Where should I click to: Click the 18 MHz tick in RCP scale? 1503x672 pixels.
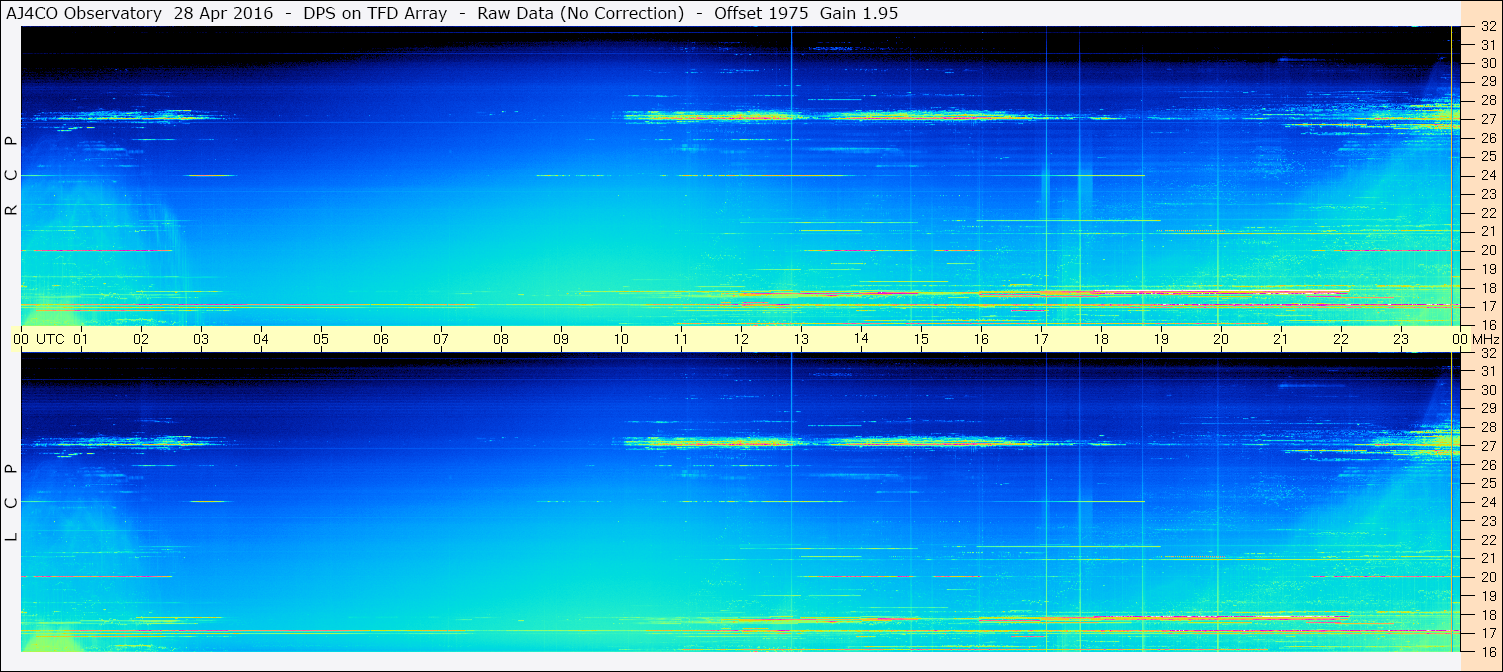[x=1487, y=288]
